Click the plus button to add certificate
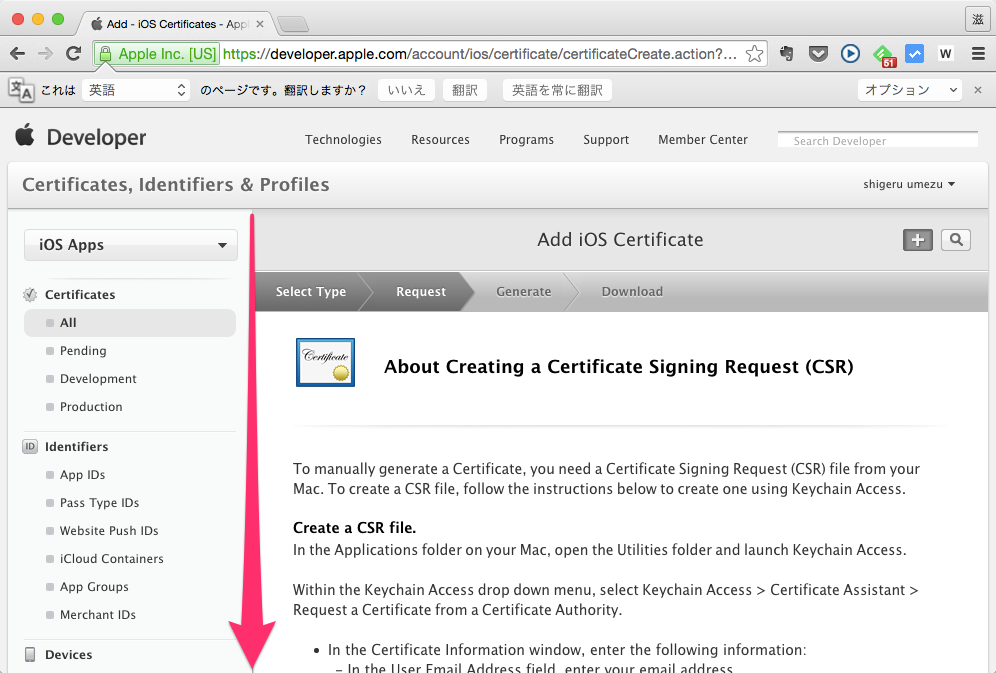This screenshot has height=673, width=996. 918,240
